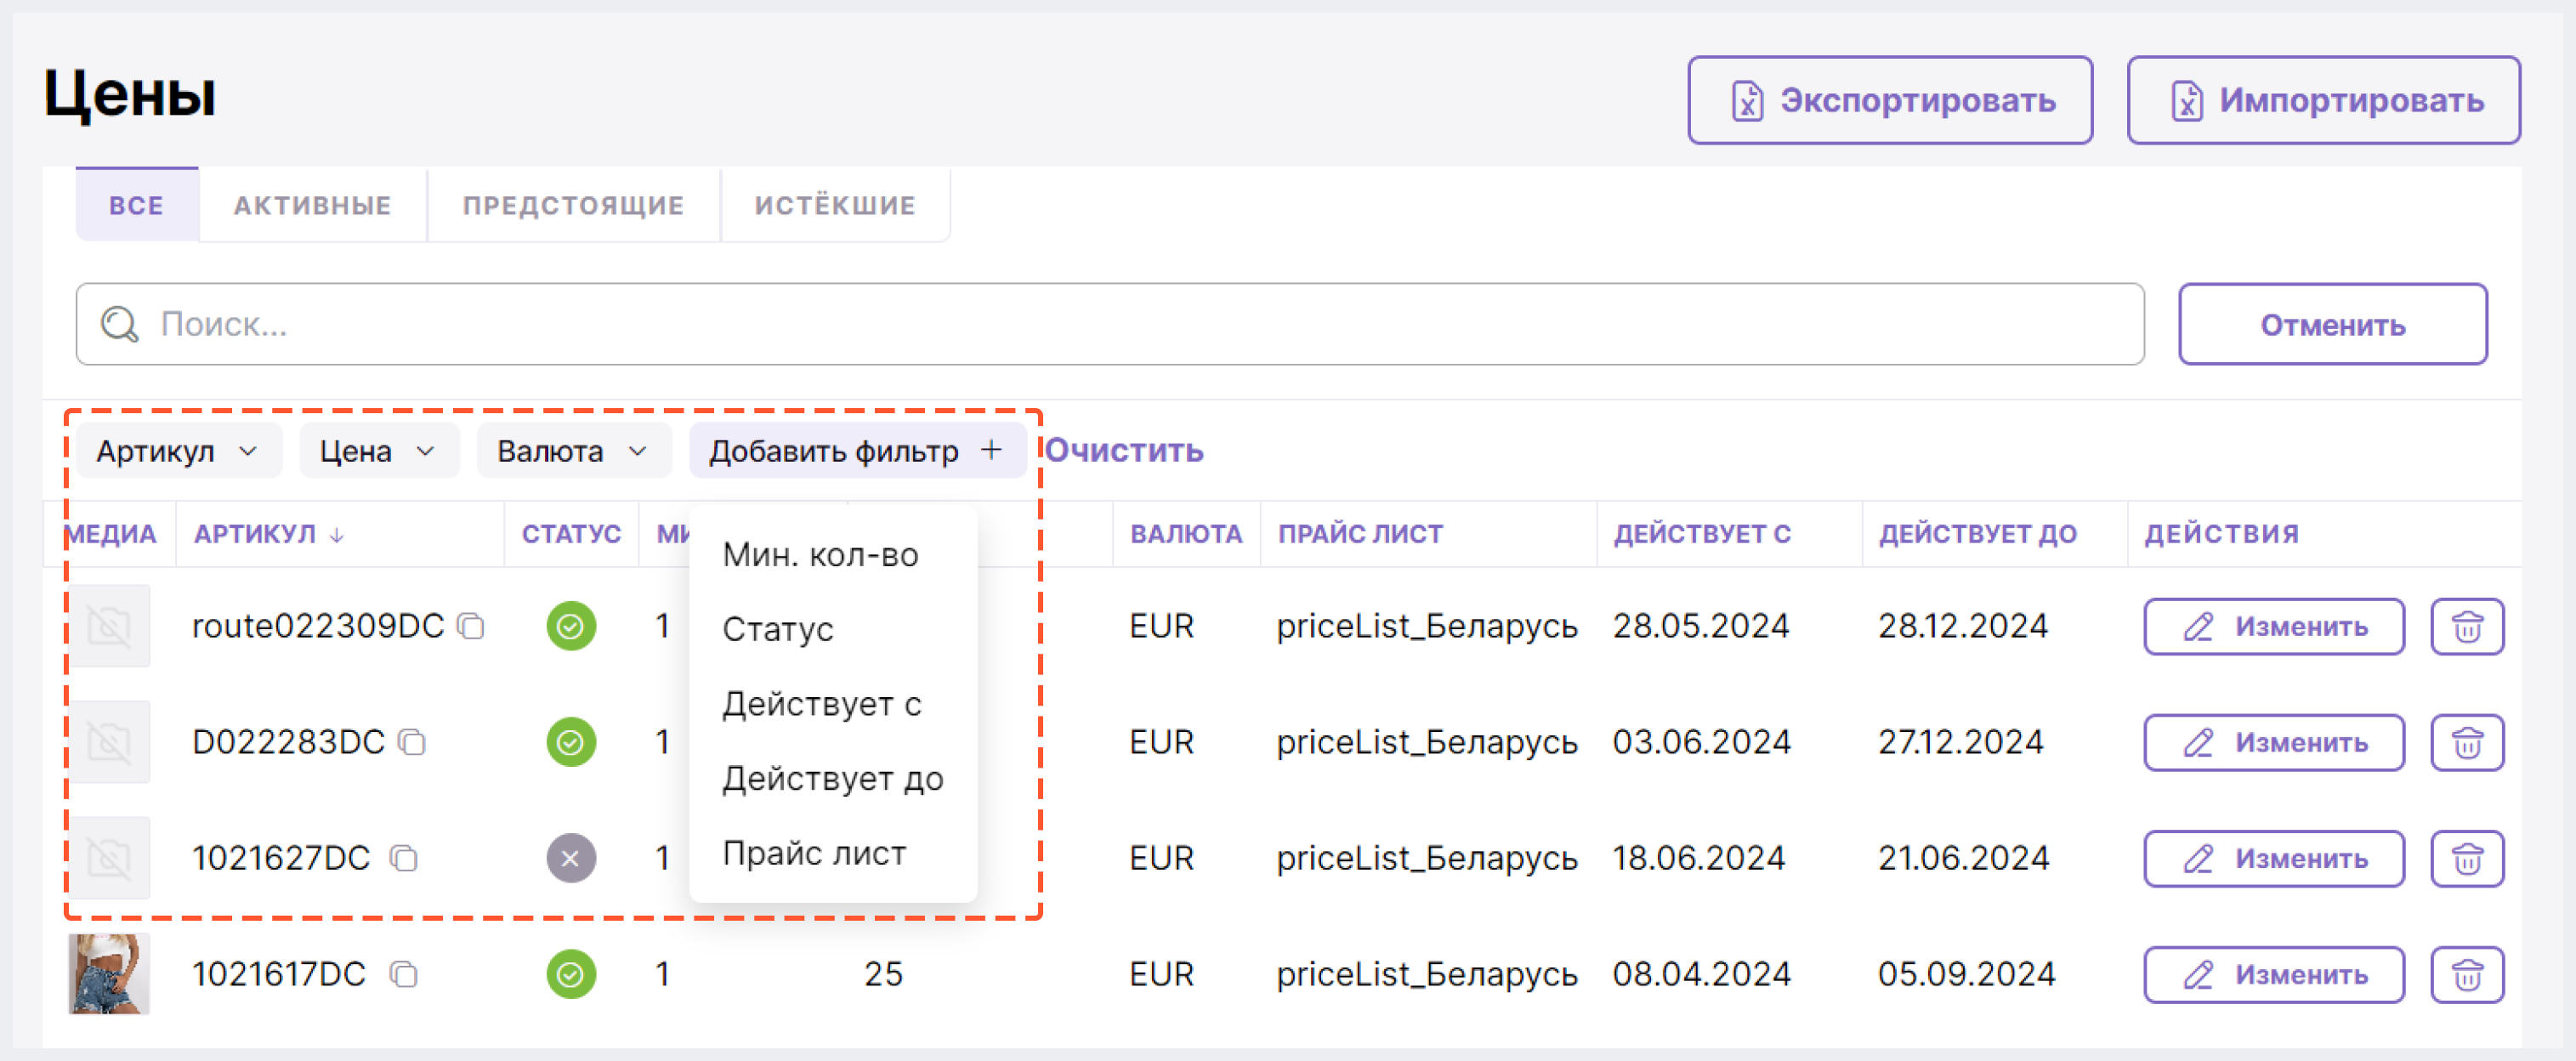The image size is (2576, 1061).
Task: Click the СТАТУС column header
Action: coord(571,534)
